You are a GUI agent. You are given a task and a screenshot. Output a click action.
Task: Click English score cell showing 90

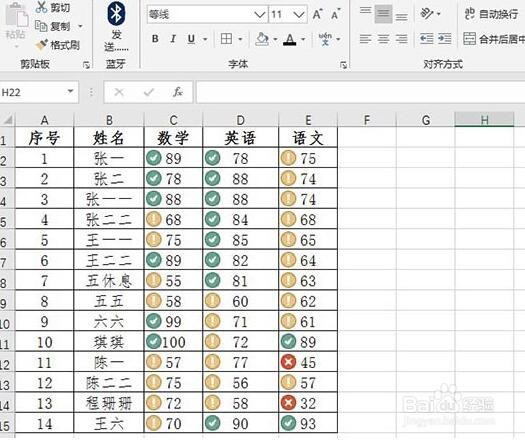tap(240, 423)
